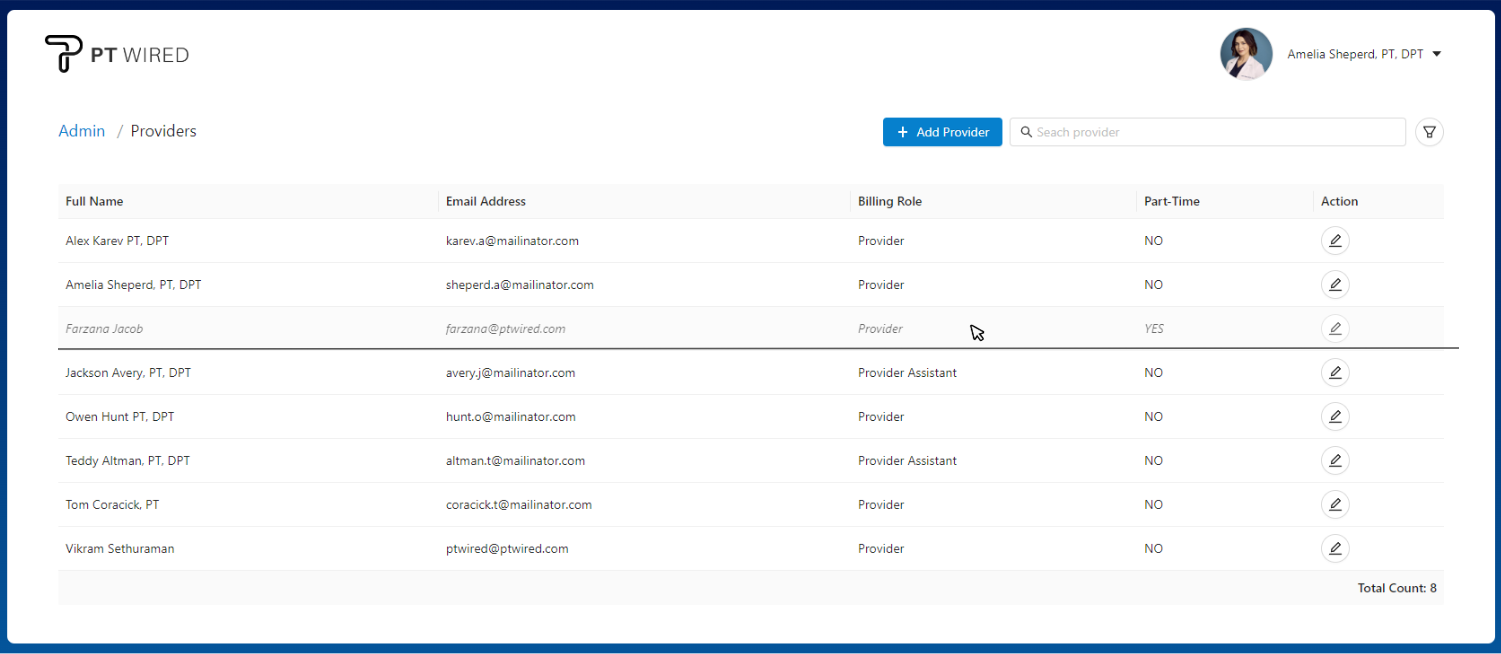Viewport: 1501px width, 654px height.
Task: Open the provider filter options
Action: [1429, 132]
